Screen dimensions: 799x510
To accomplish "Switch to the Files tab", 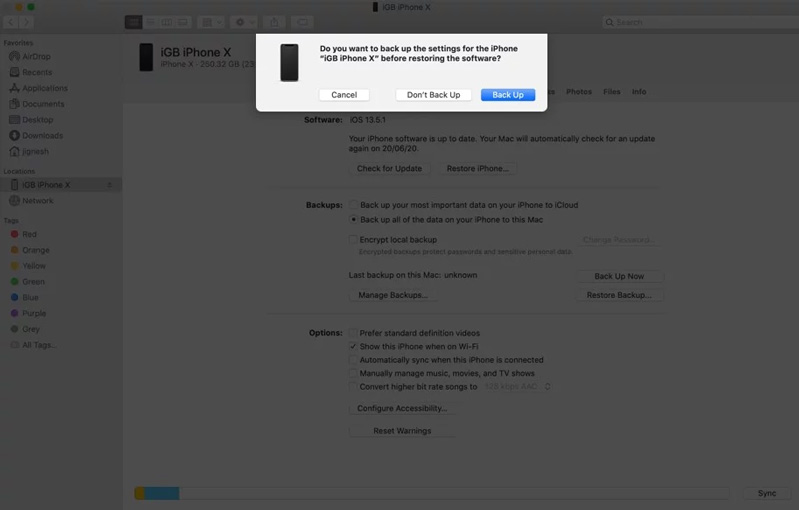I will click(611, 92).
